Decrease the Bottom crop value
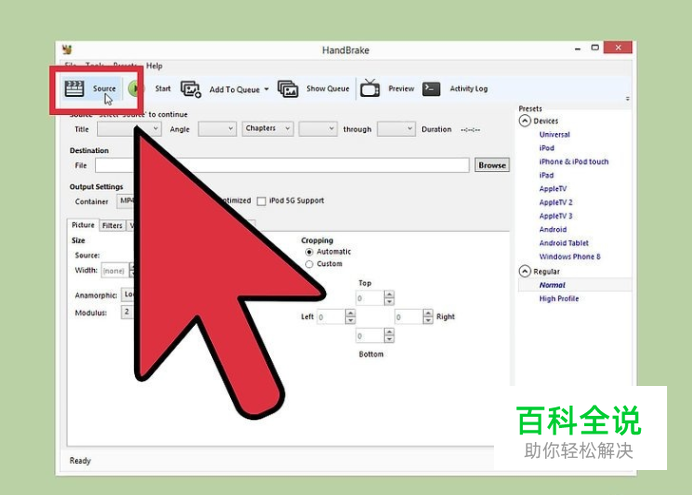692x495 pixels. click(389, 339)
